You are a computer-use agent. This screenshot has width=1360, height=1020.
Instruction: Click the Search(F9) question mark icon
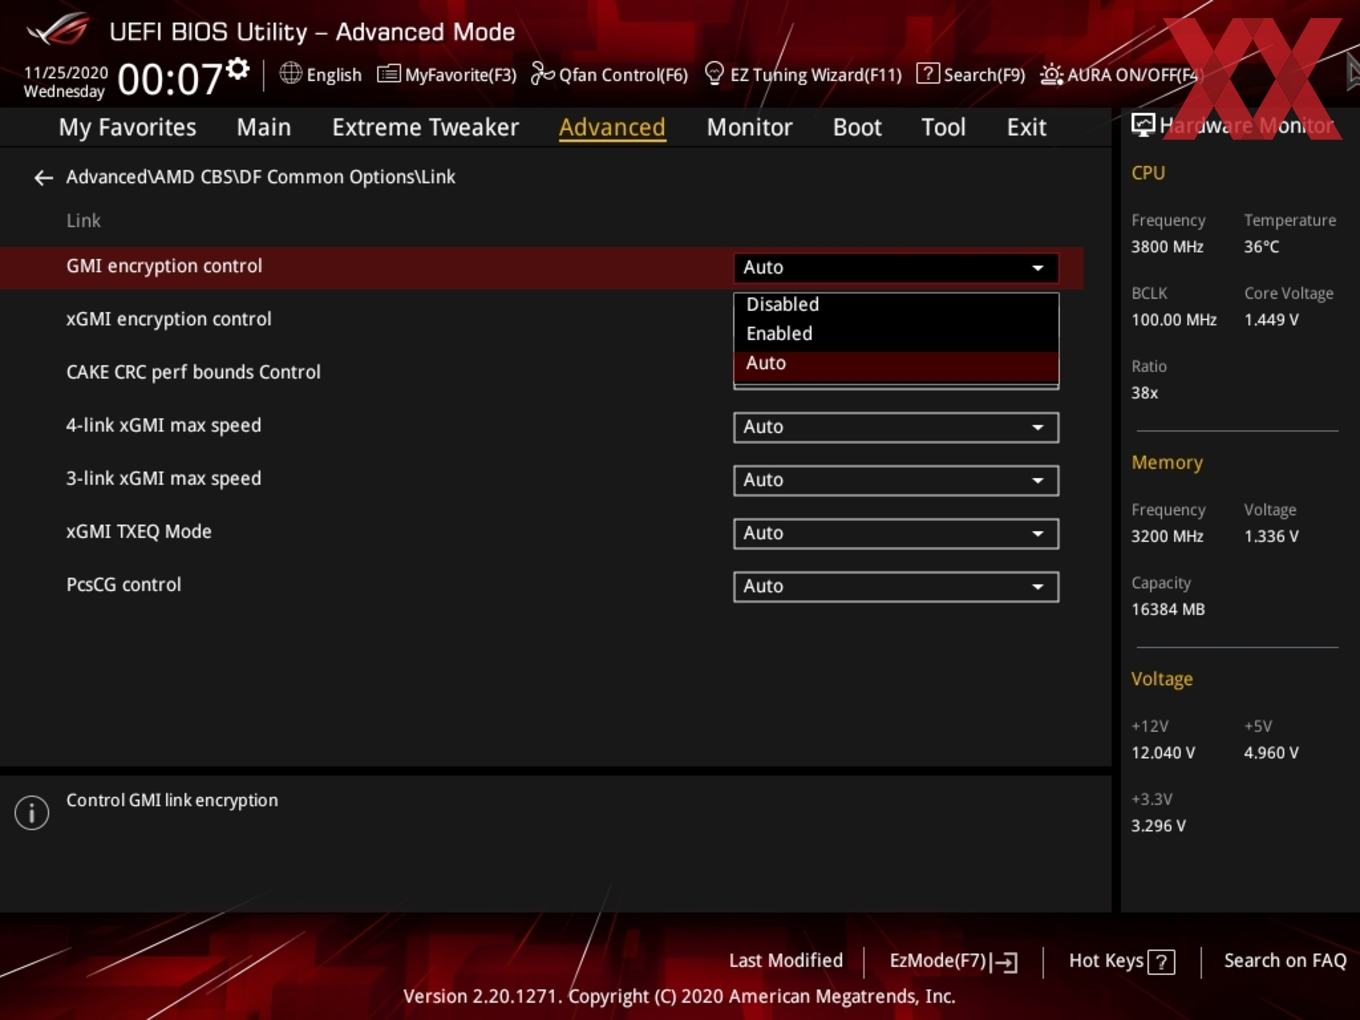click(928, 74)
